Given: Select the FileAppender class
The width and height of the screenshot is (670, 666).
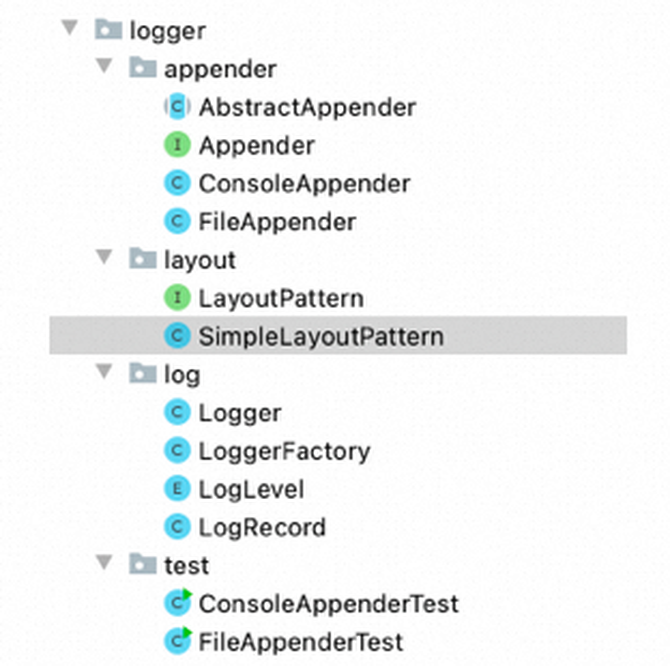Looking at the screenshot, I should [277, 222].
